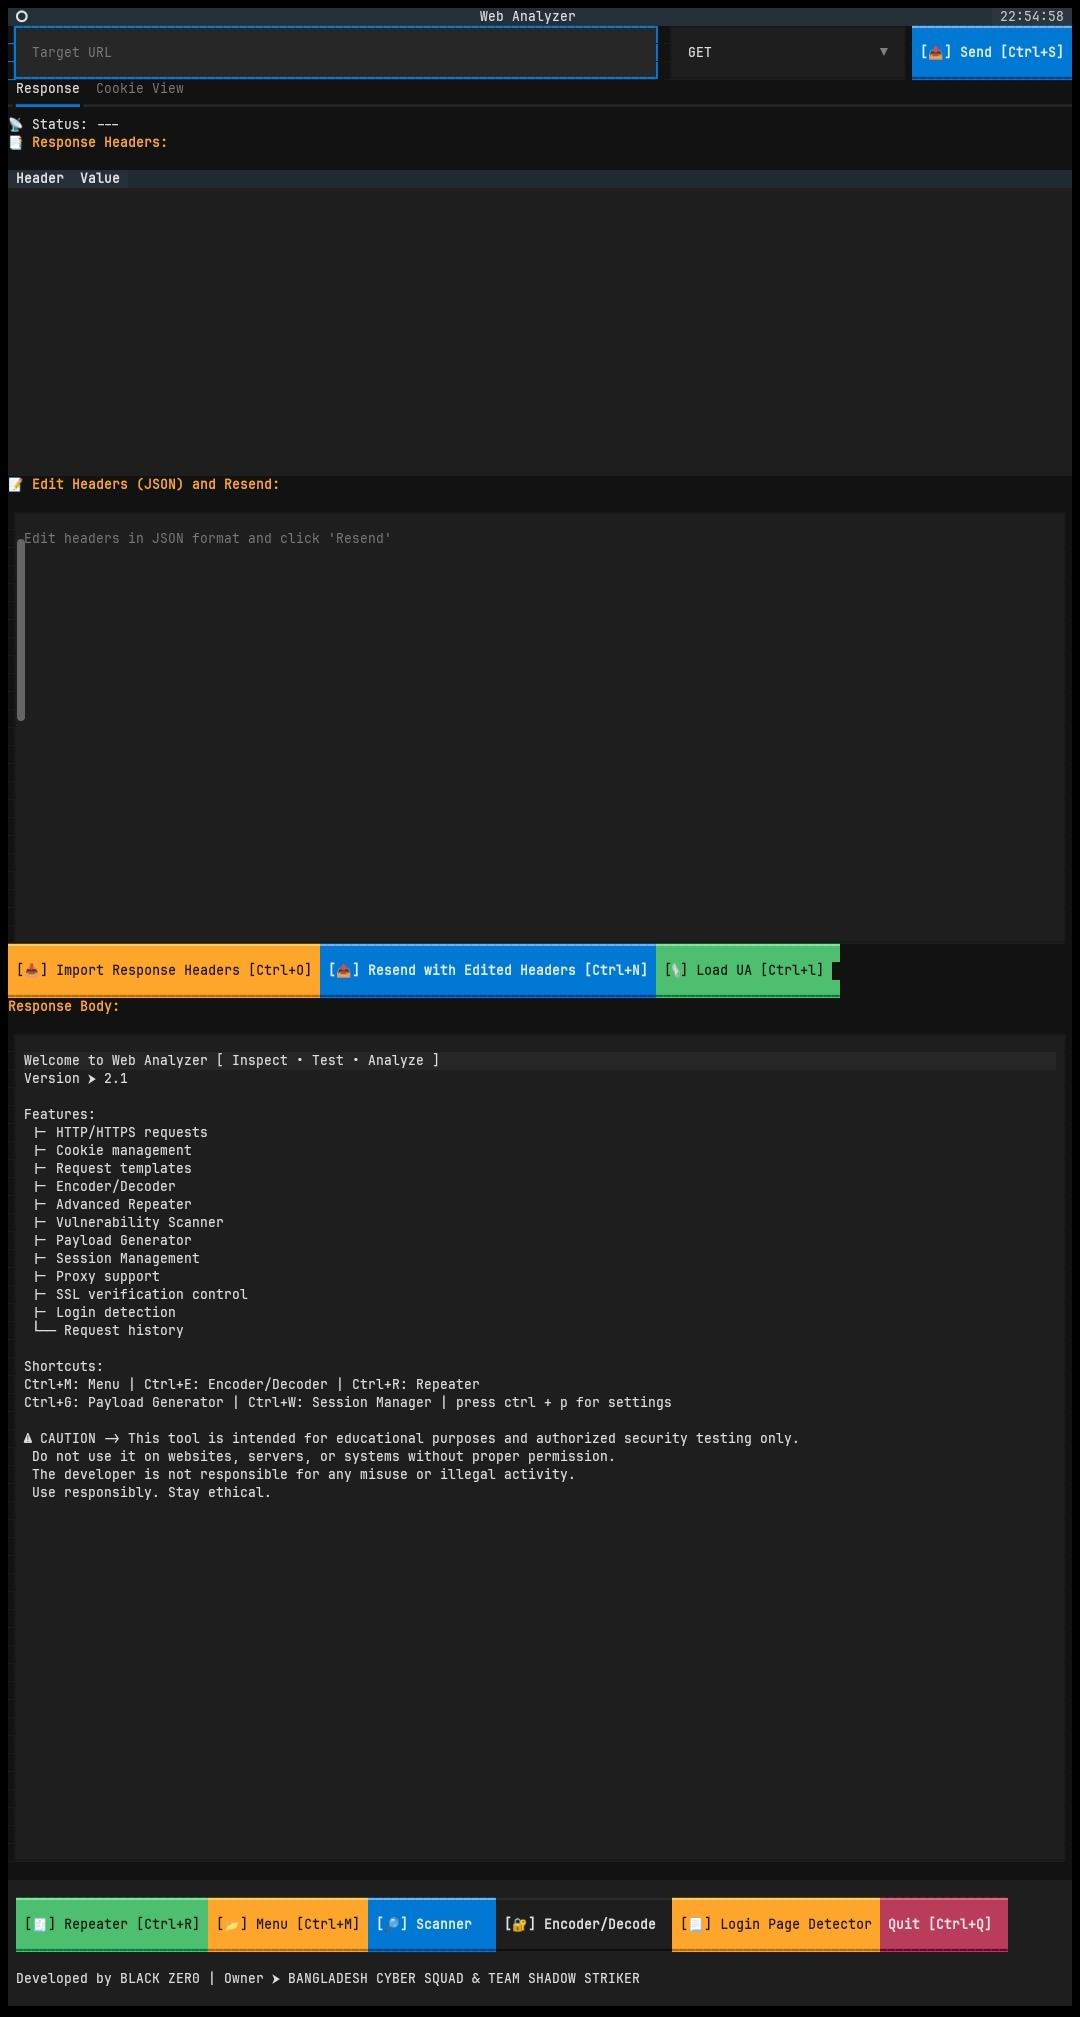Open the GET method dropdown
1080x2017 pixels.
[788, 52]
